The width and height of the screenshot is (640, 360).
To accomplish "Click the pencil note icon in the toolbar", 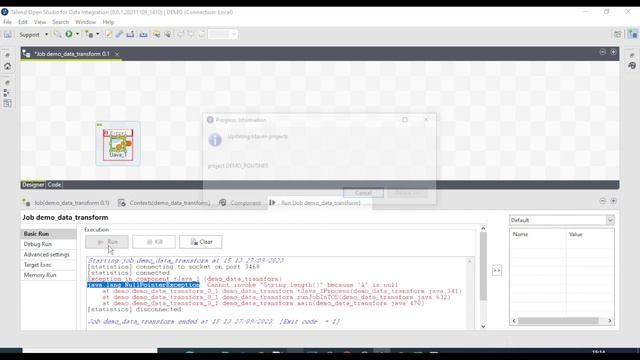I will pyautogui.click(x=109, y=35).
